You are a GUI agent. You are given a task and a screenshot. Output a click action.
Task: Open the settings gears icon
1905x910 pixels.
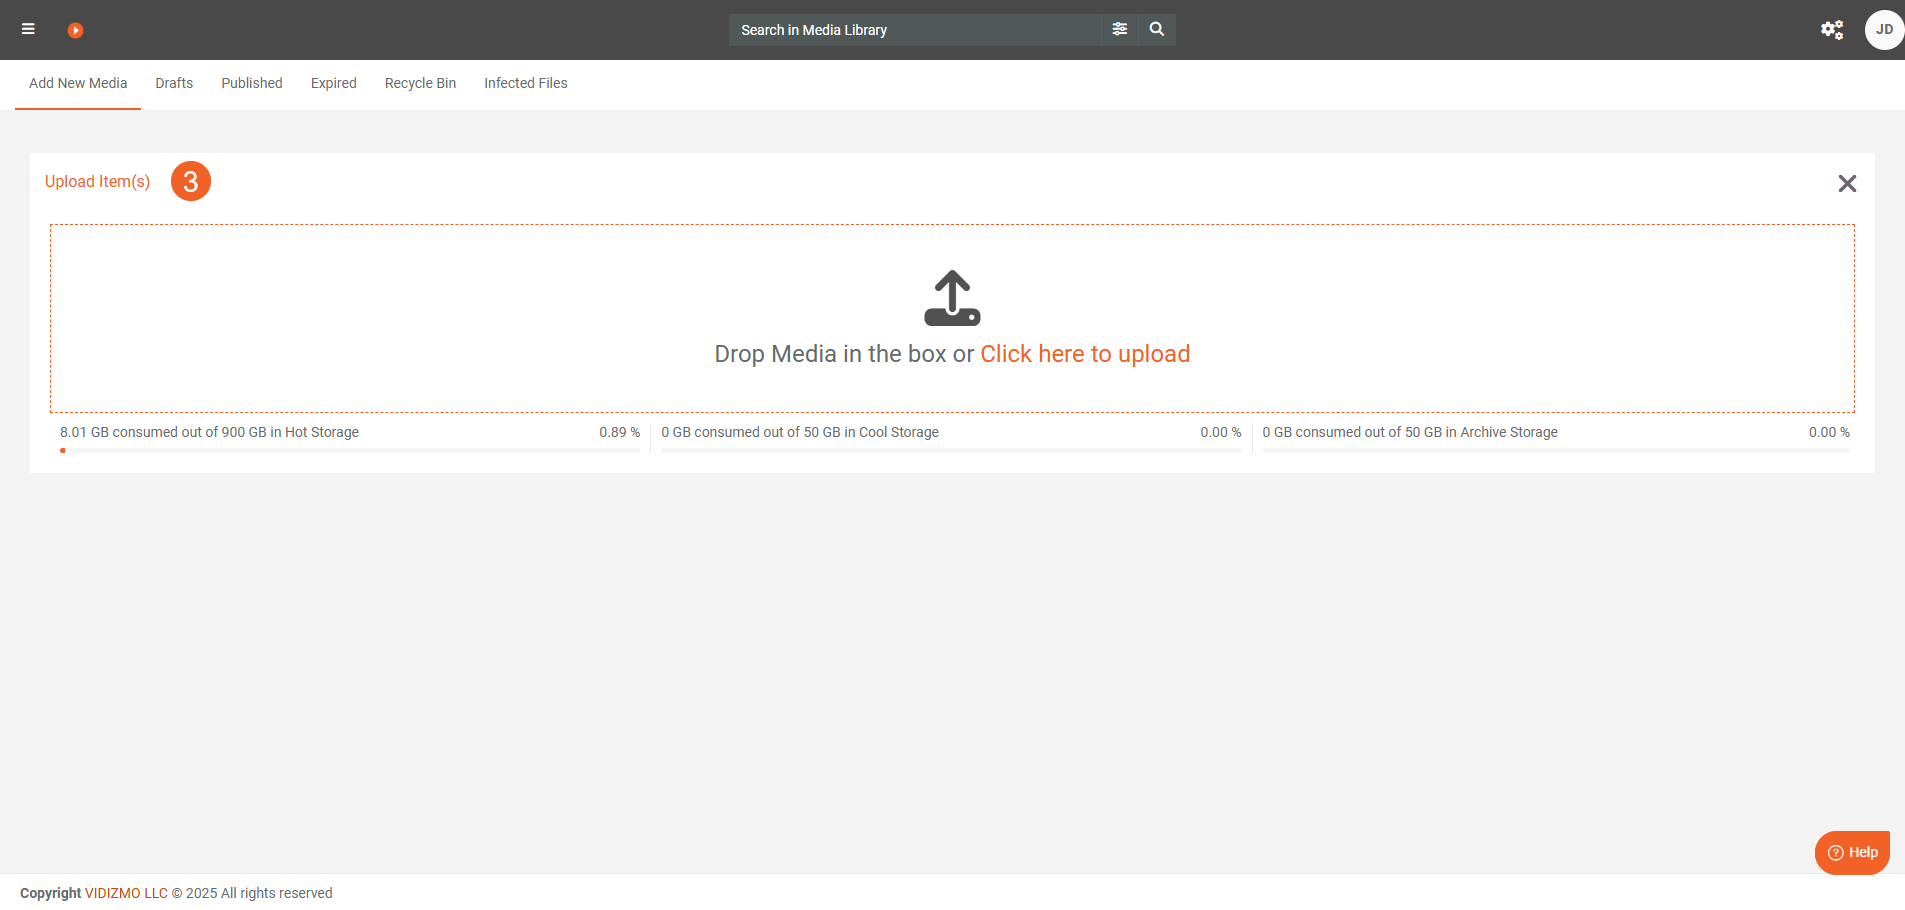point(1832,30)
